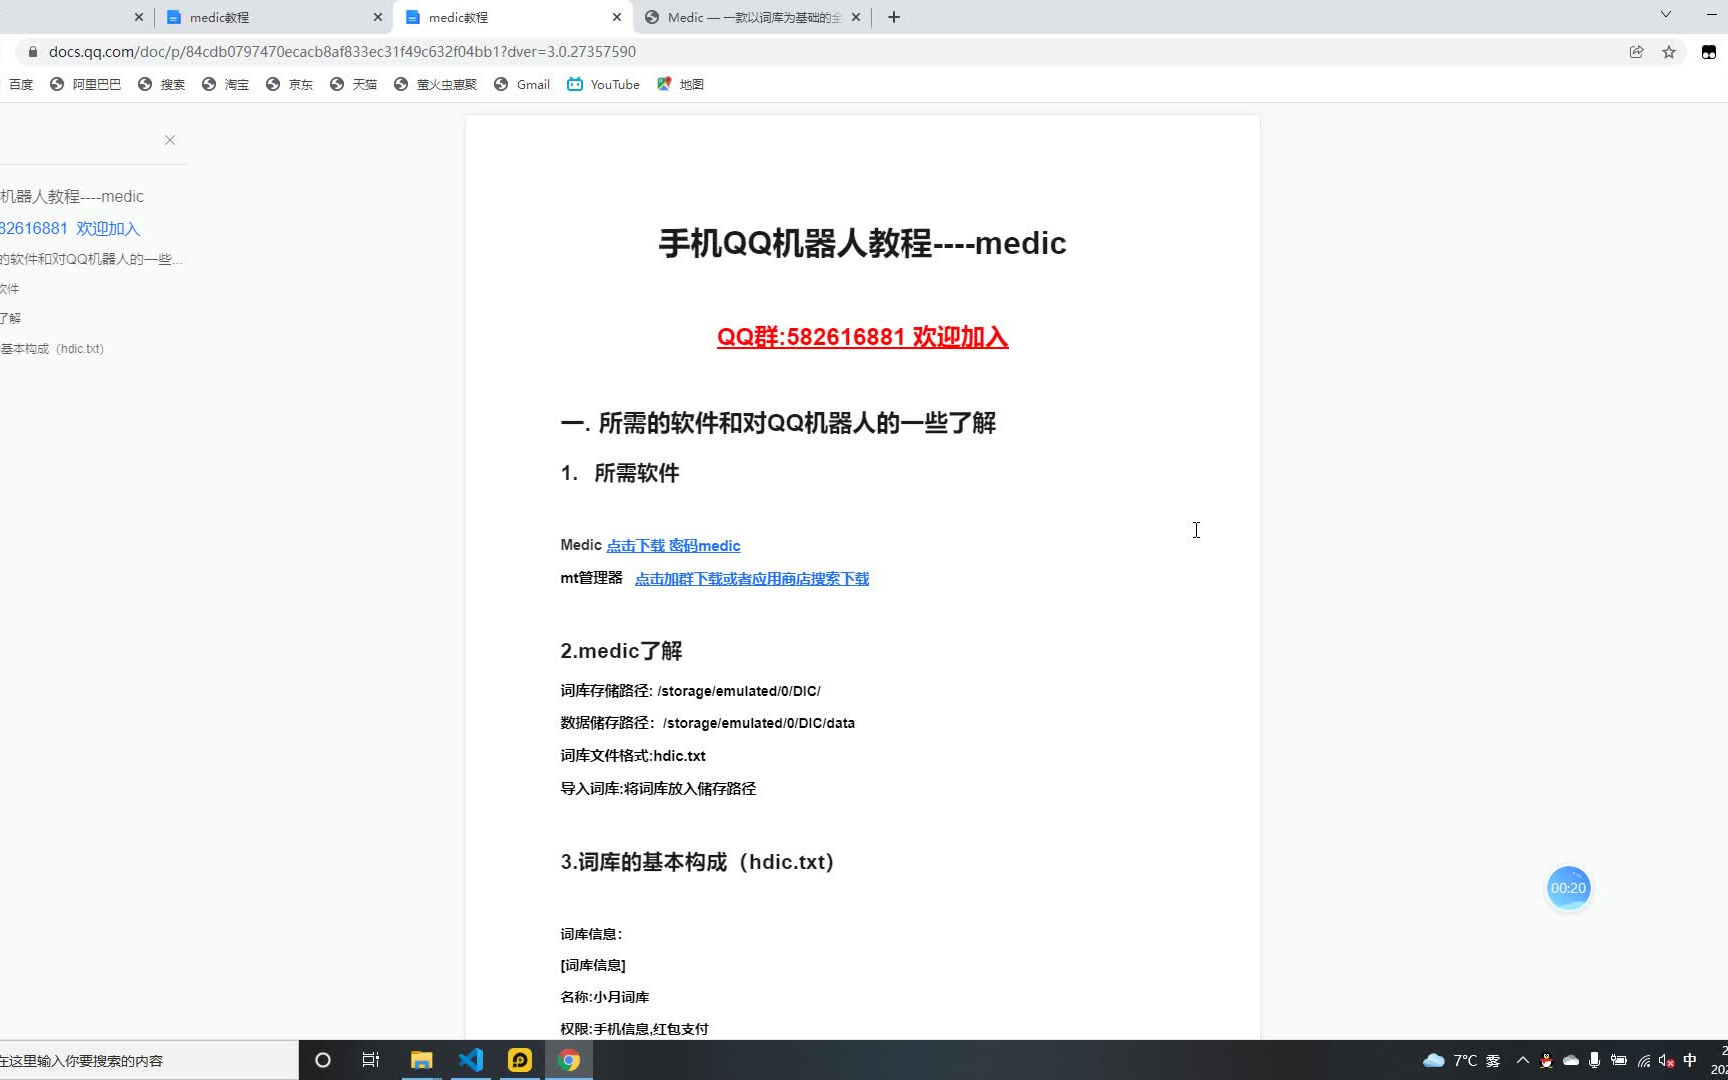Open the 天猫 bookmark
Screen dimensions: 1728x1080
pyautogui.click(x=354, y=85)
